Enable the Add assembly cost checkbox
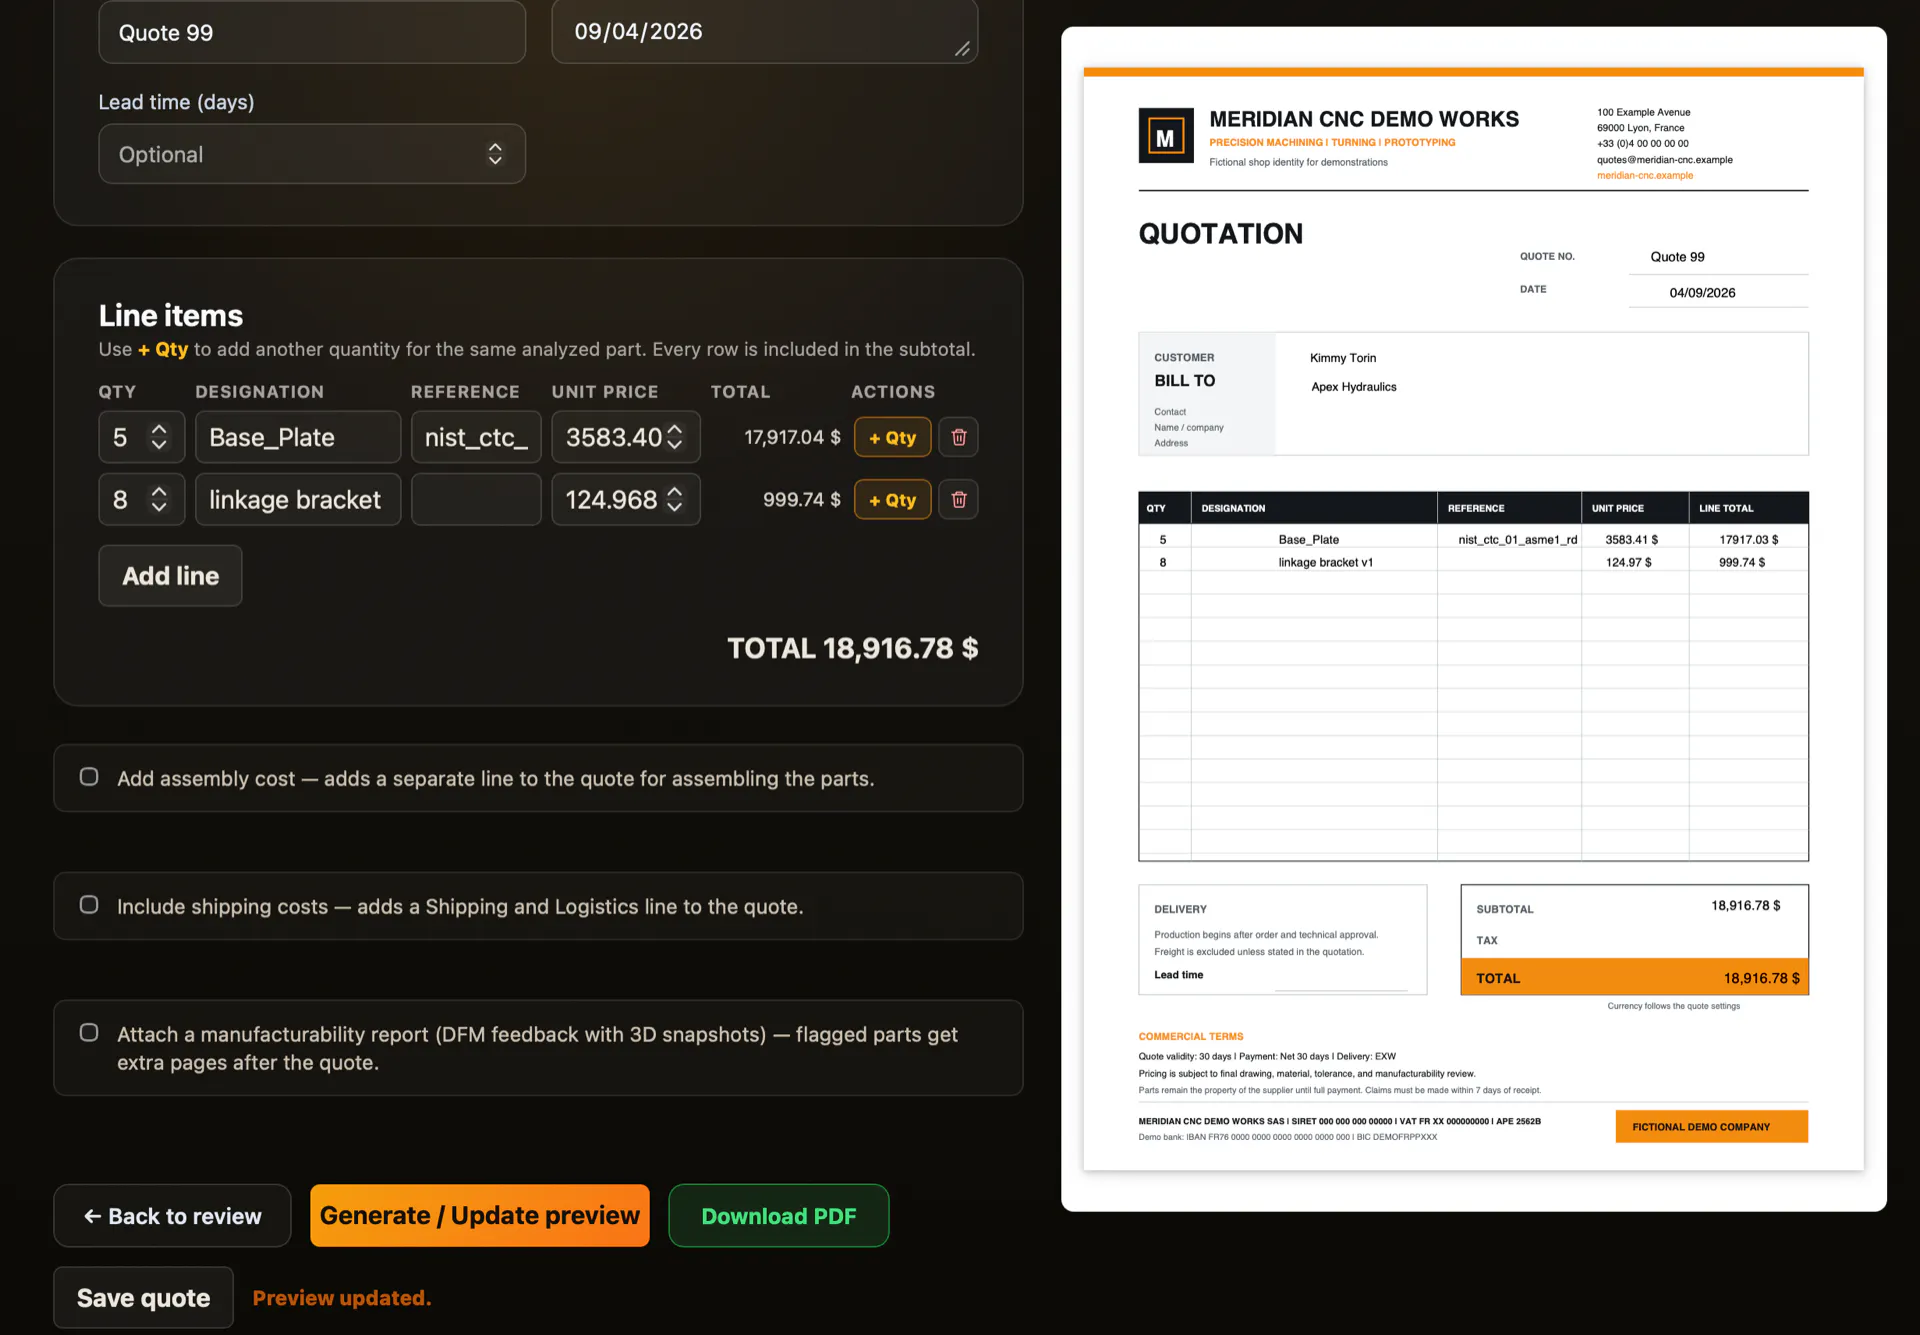 [89, 777]
